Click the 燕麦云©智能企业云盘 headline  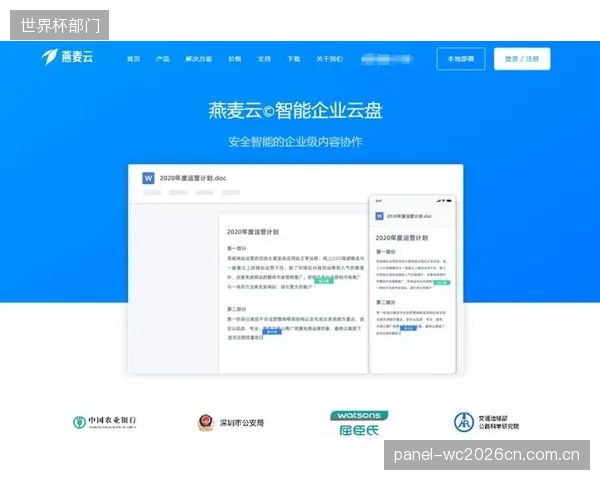295,111
